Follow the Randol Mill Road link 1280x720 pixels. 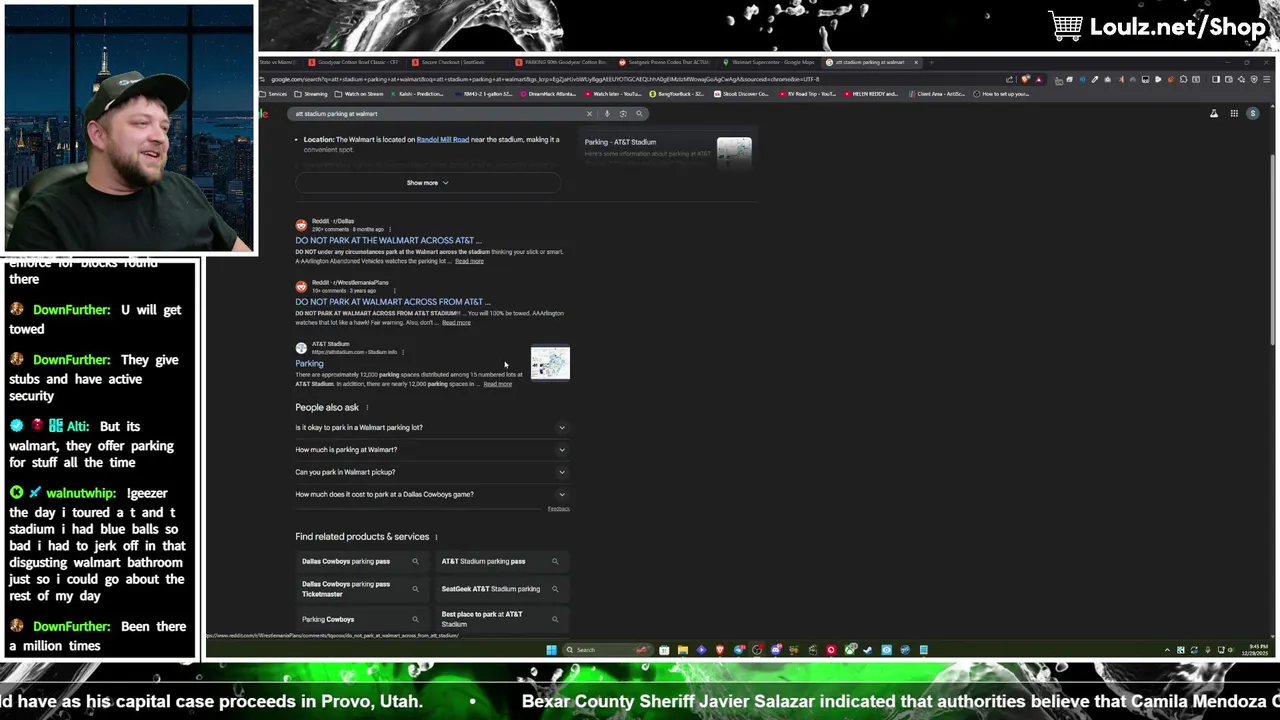click(x=442, y=140)
